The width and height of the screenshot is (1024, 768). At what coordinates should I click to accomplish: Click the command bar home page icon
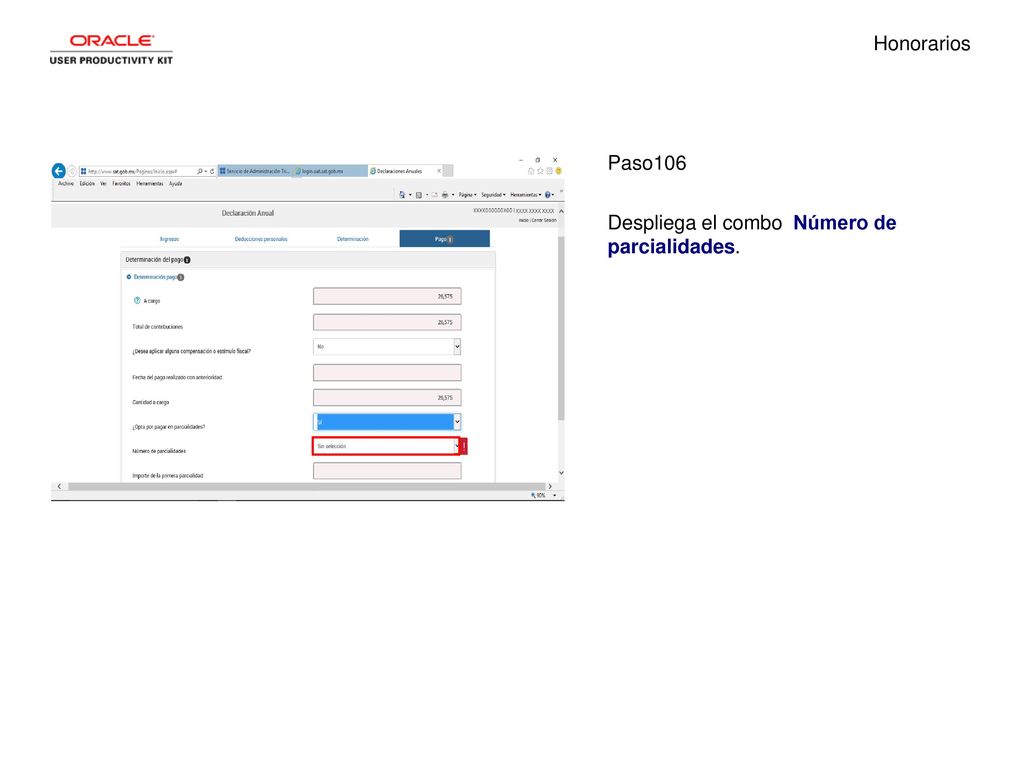click(402, 195)
